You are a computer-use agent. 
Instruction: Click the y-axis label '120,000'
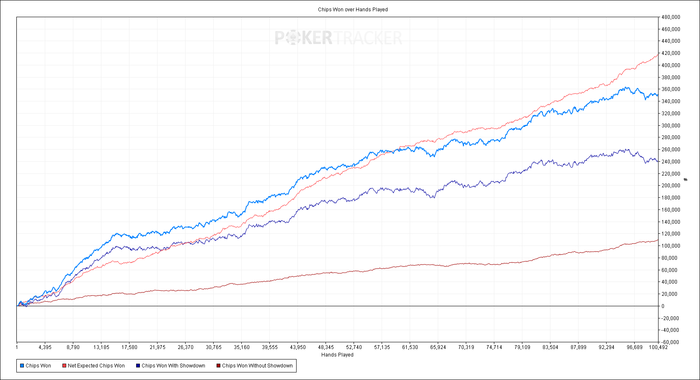pos(671,234)
